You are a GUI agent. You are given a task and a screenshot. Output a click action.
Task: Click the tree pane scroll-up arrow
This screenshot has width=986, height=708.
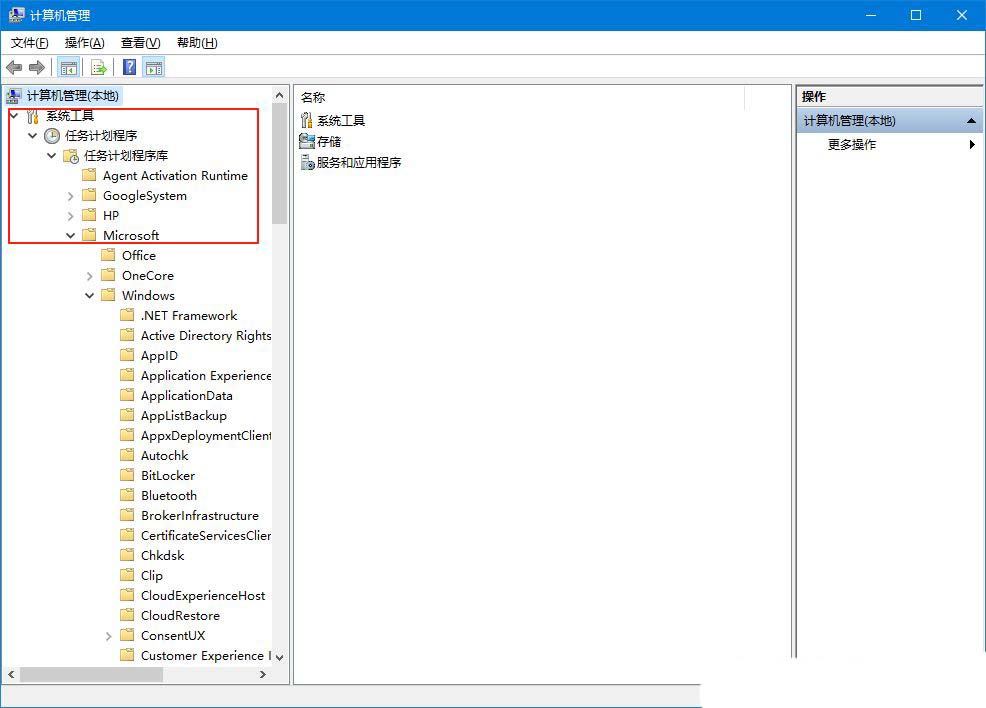point(280,96)
